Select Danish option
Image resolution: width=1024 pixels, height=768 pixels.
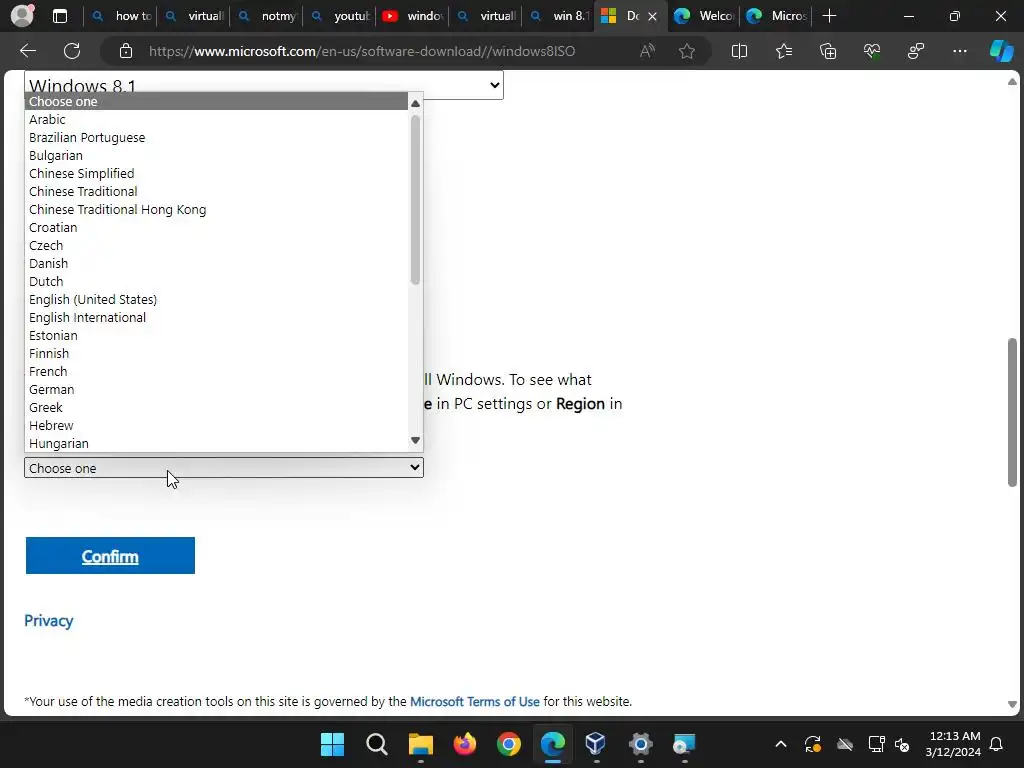click(x=216, y=263)
